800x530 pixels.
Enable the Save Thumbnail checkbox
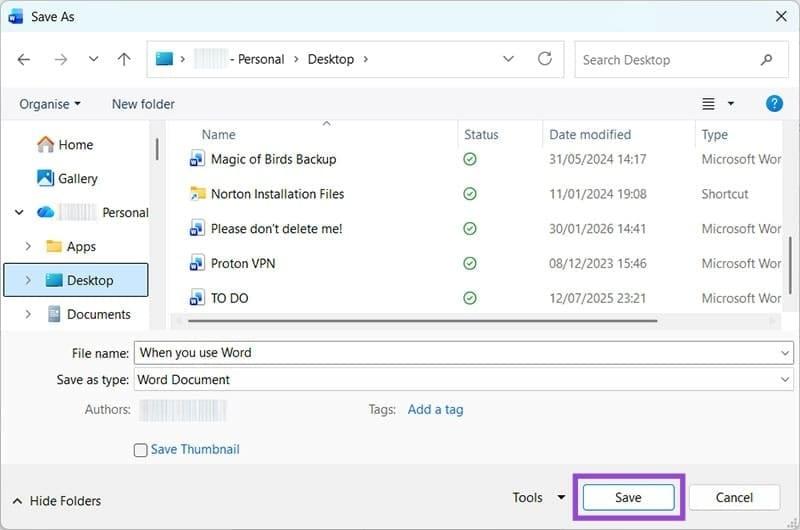click(x=141, y=450)
